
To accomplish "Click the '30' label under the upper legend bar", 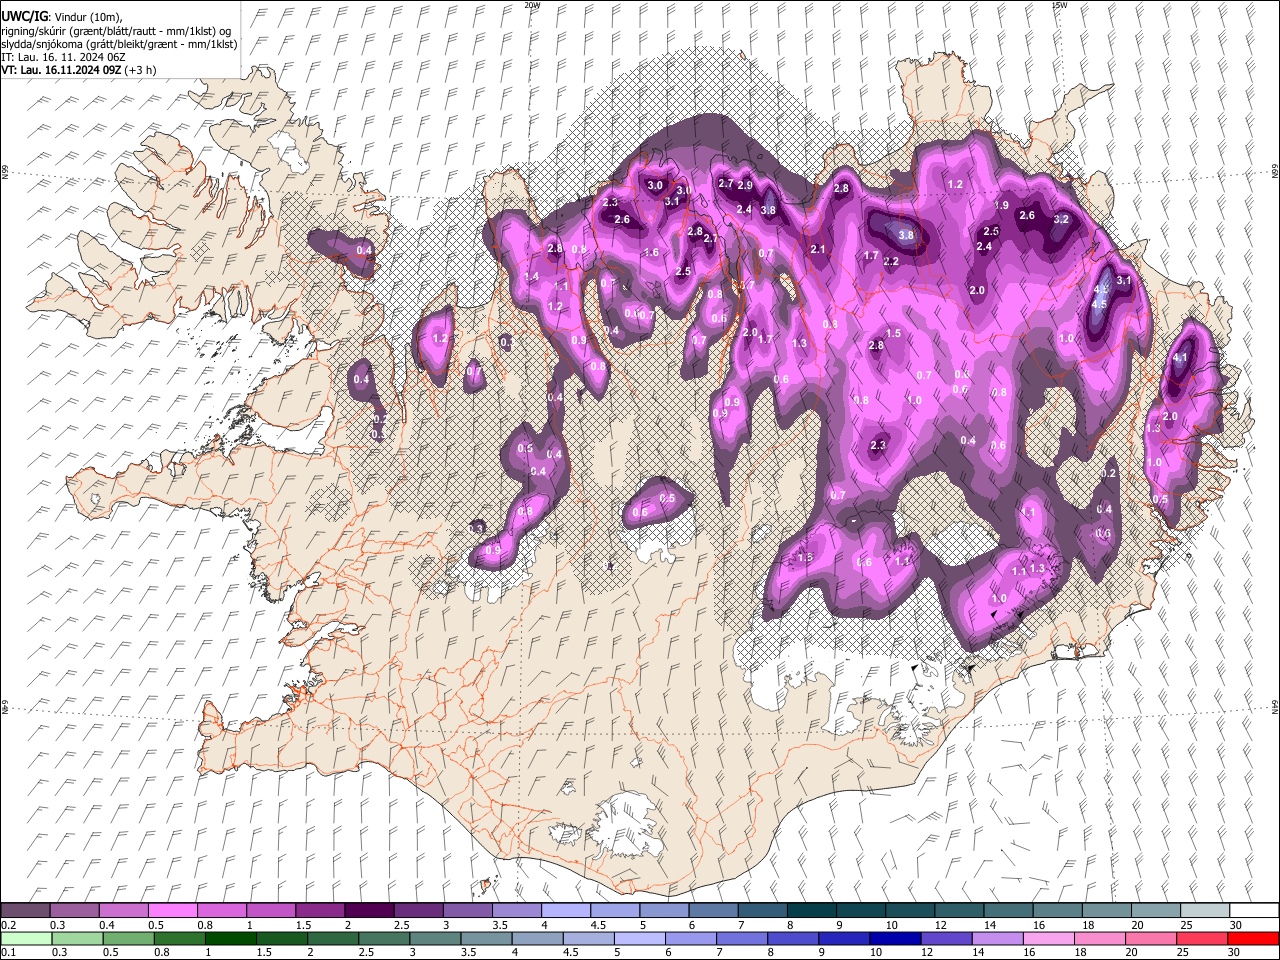I will 1236,925.
